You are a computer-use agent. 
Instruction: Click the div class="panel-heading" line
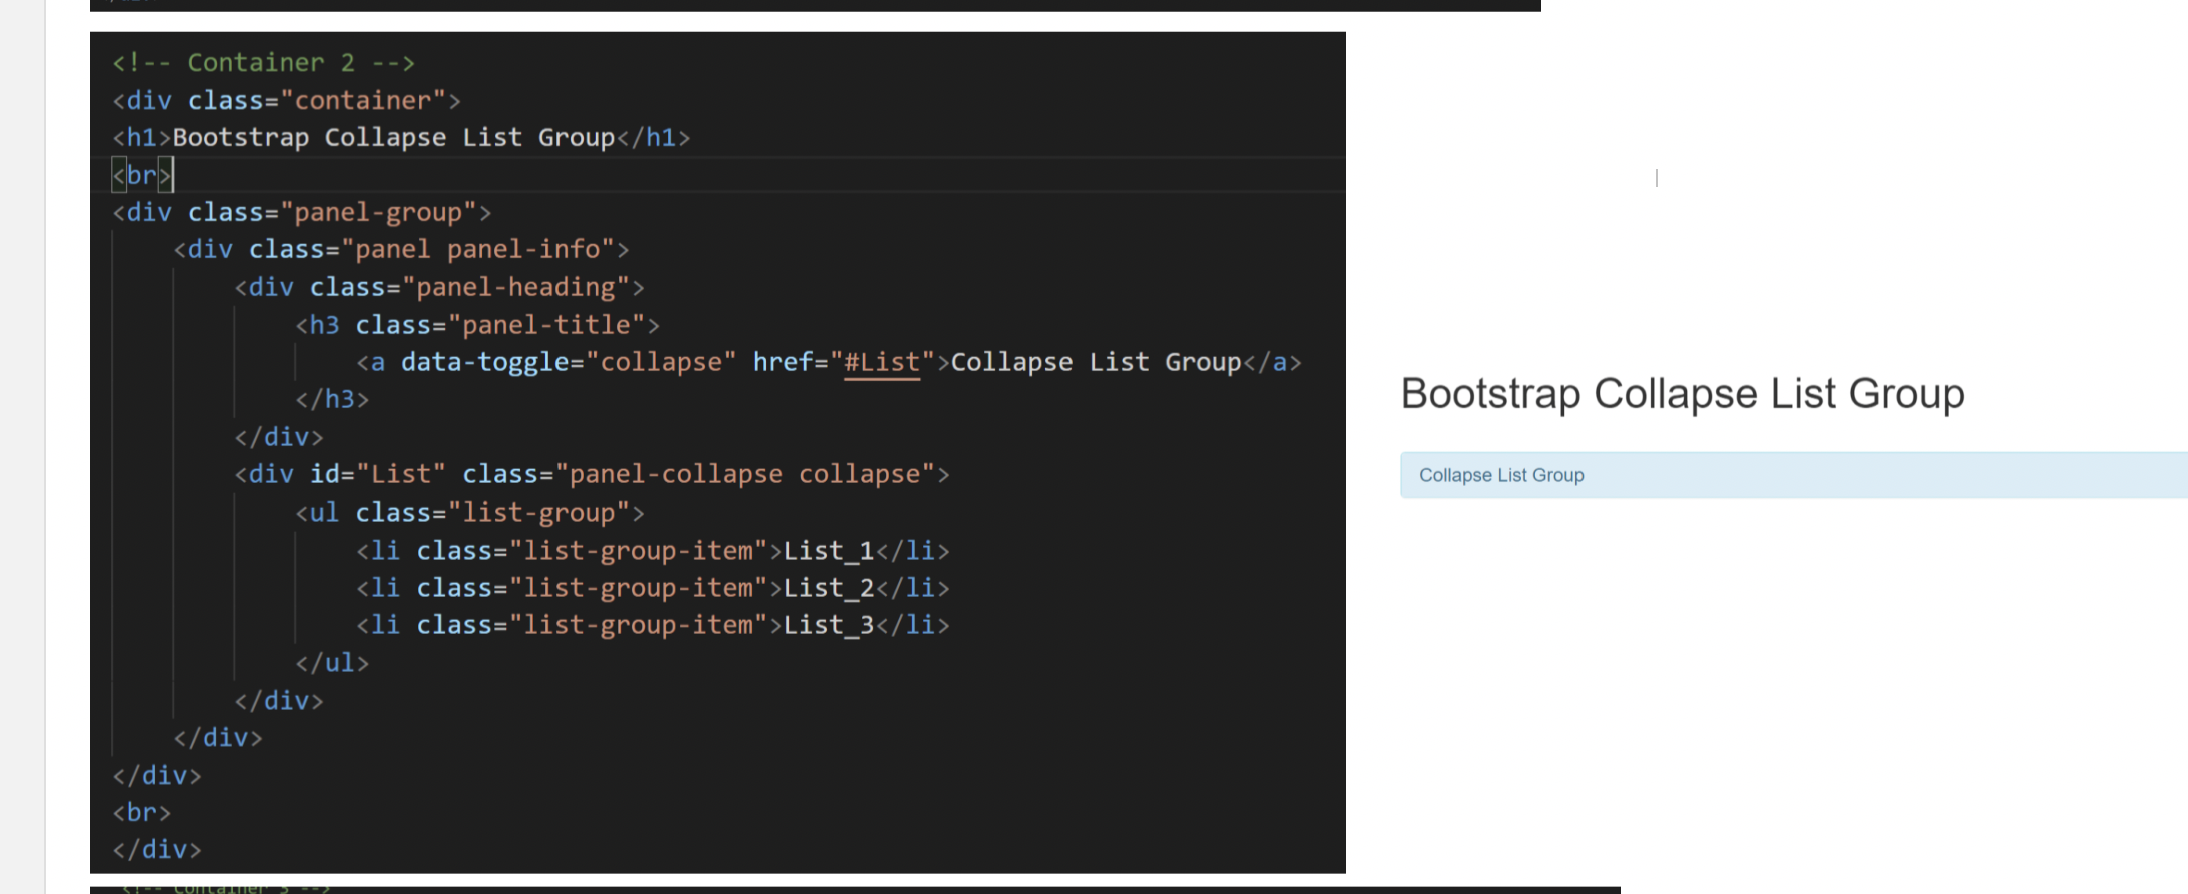point(439,287)
